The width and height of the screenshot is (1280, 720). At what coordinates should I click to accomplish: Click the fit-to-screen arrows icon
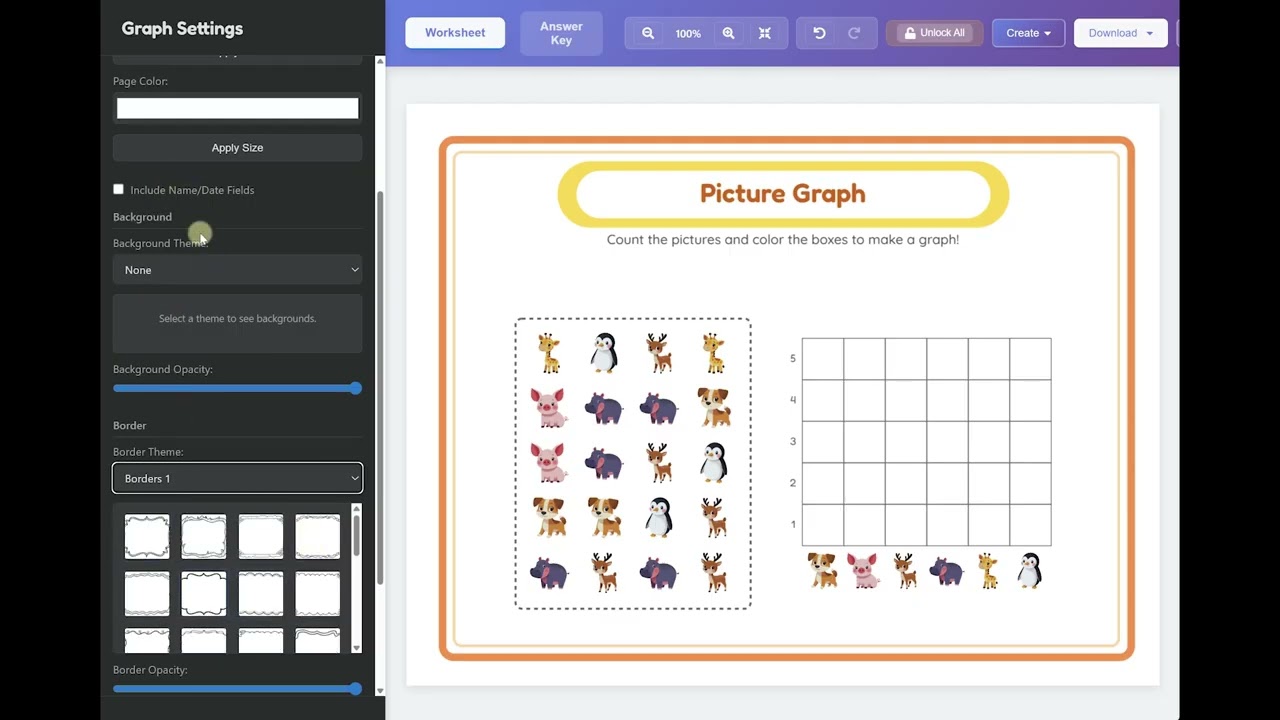pos(765,33)
